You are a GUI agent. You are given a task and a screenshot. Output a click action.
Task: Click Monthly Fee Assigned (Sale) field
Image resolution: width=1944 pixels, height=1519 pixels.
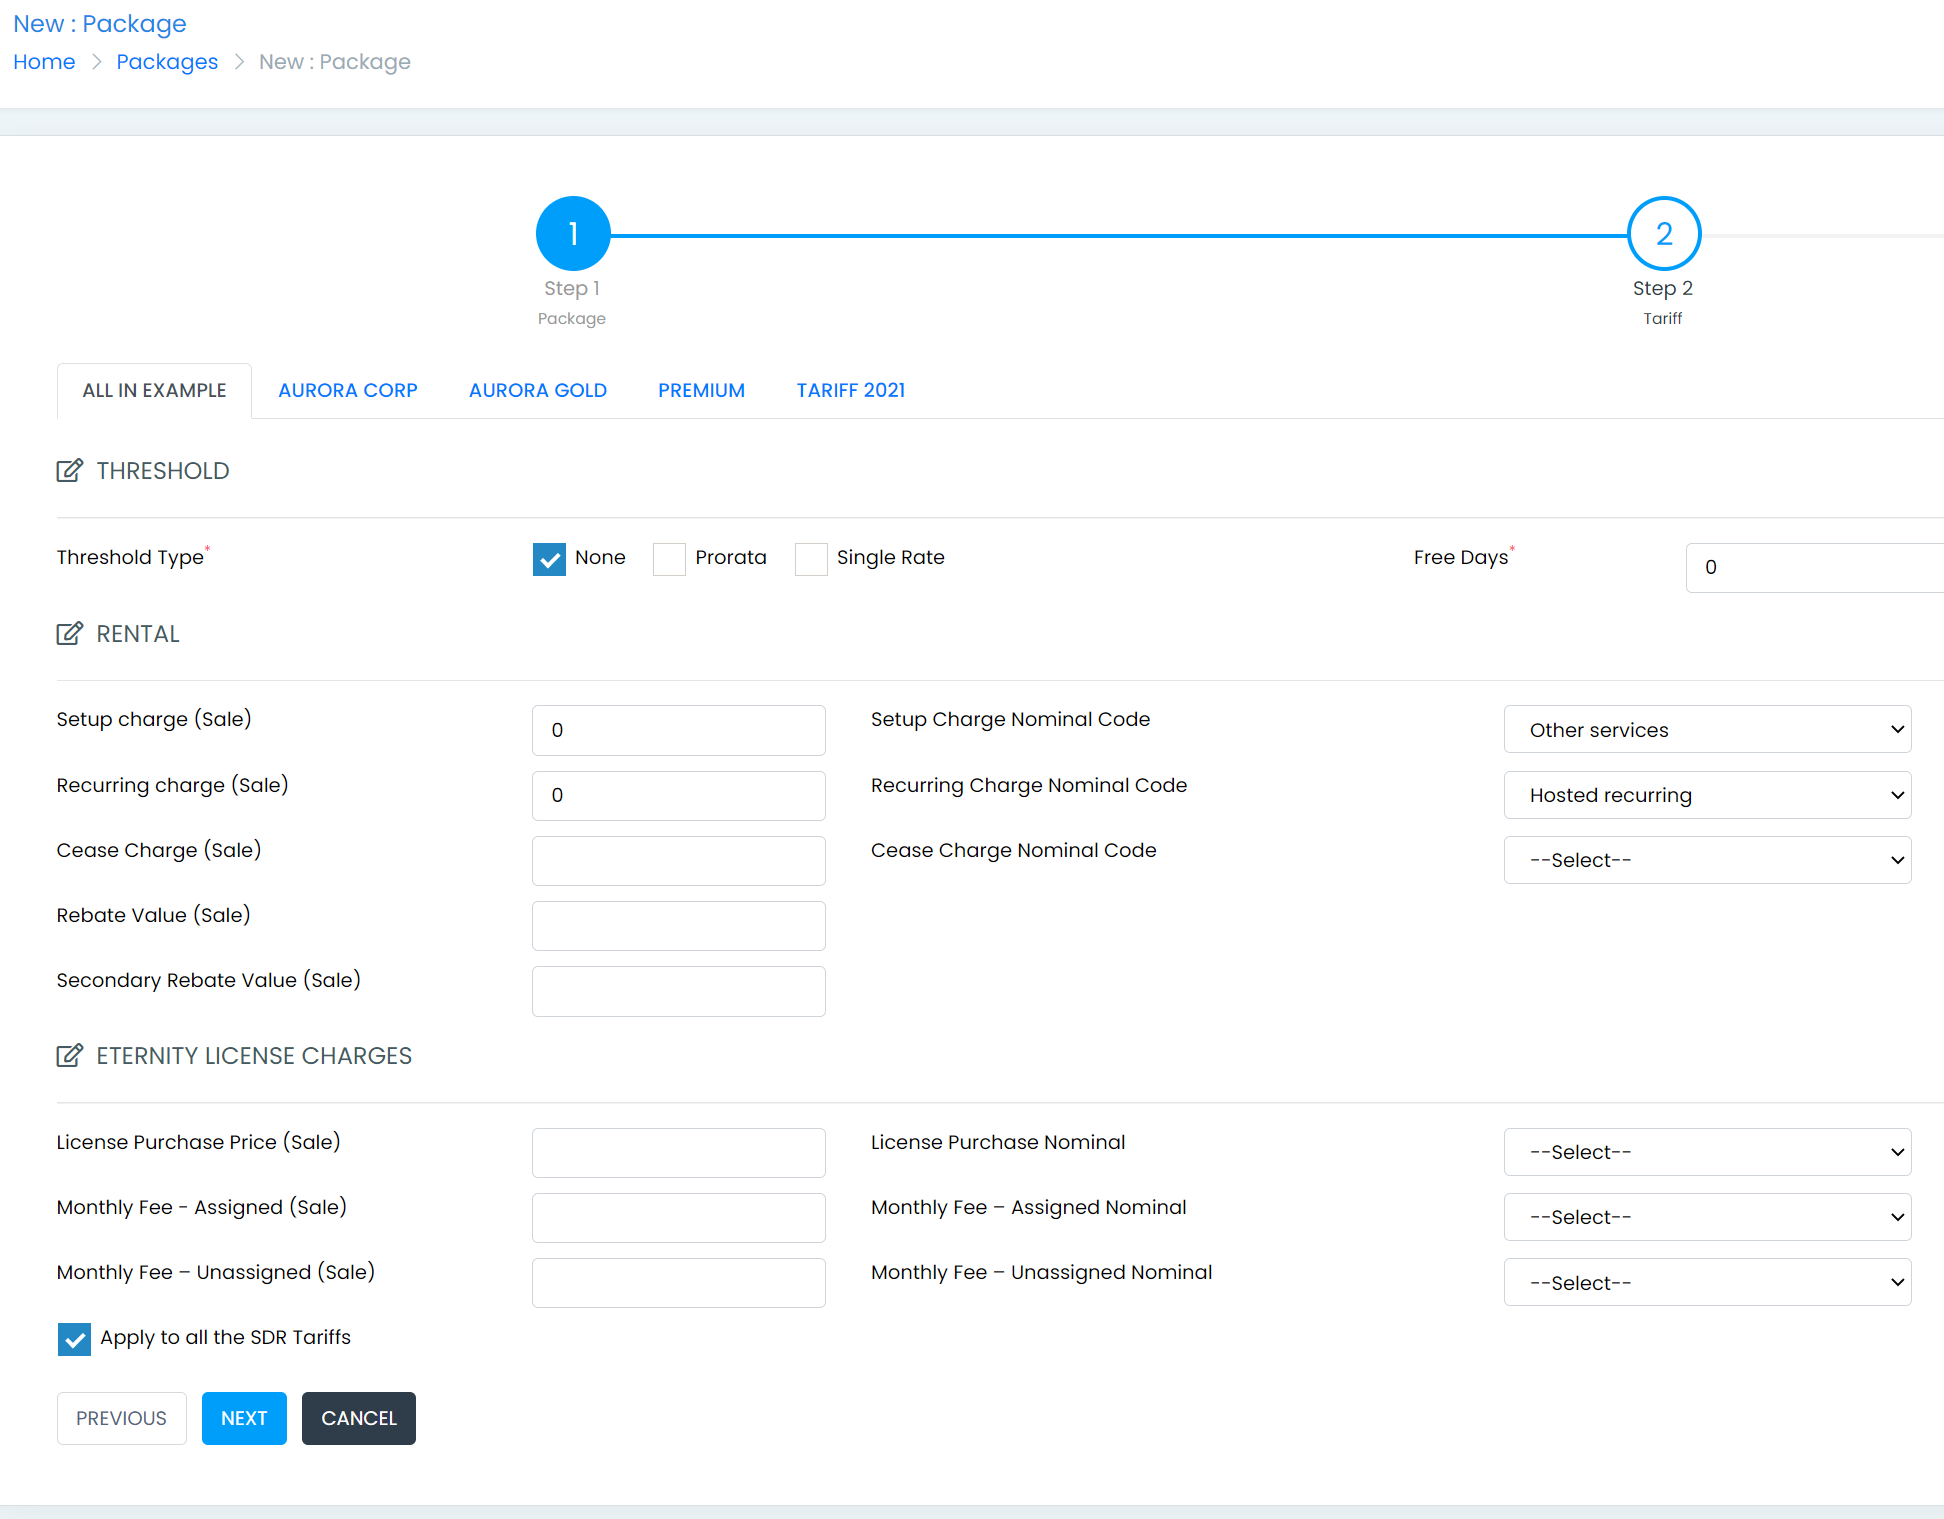coord(679,1217)
